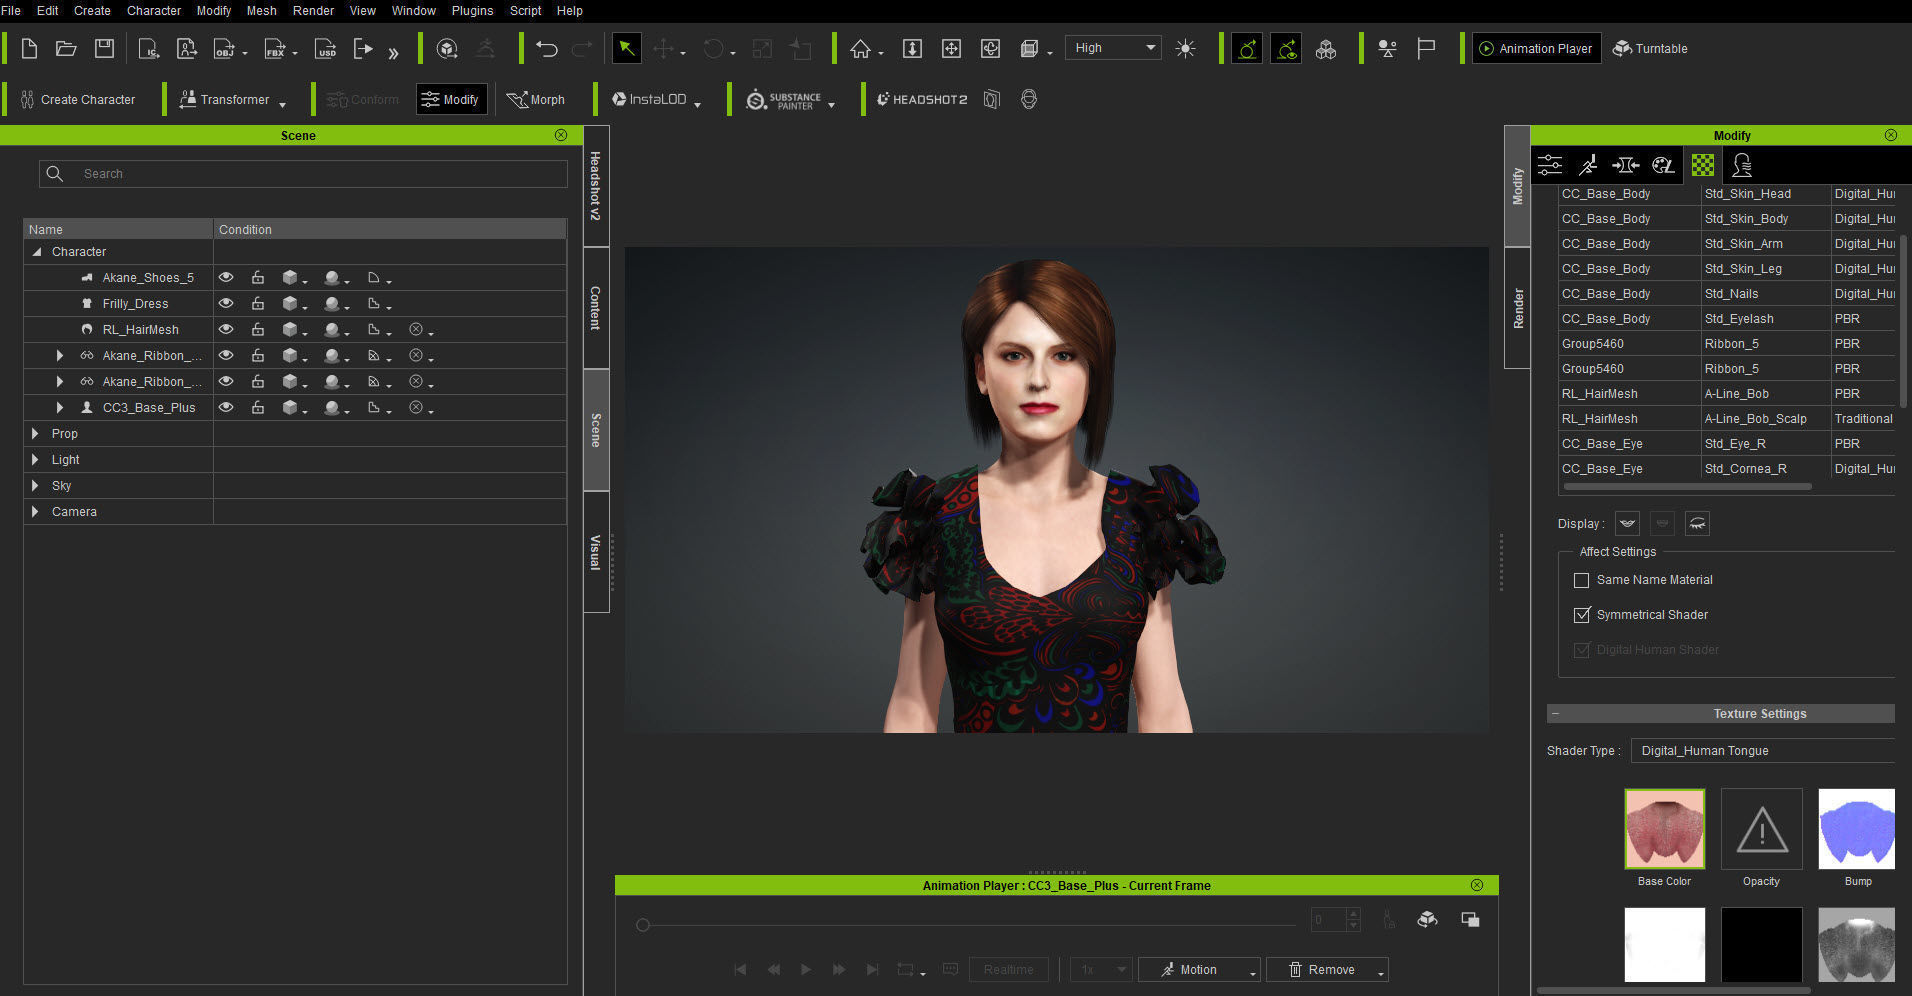Click the third Display mode icon
This screenshot has width=1912, height=996.
[x=1697, y=523]
